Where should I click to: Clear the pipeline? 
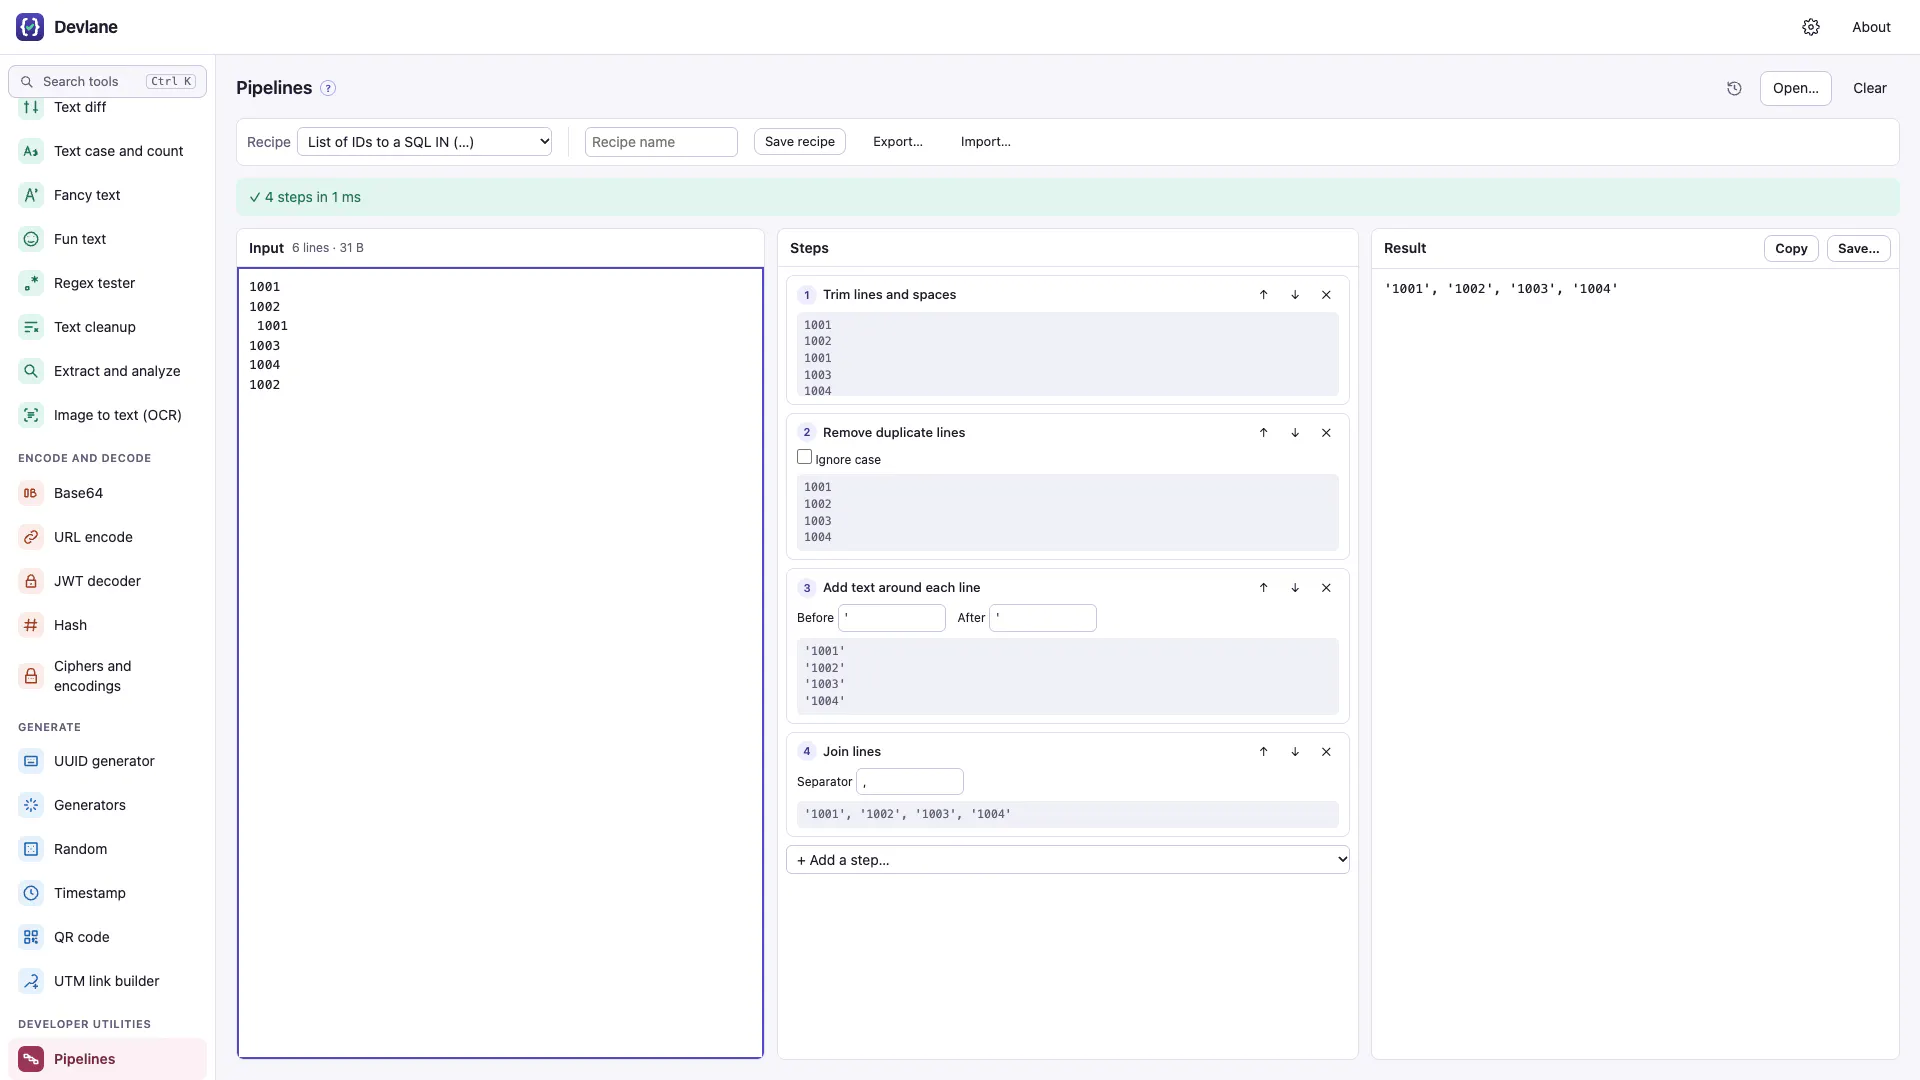[x=1870, y=88]
